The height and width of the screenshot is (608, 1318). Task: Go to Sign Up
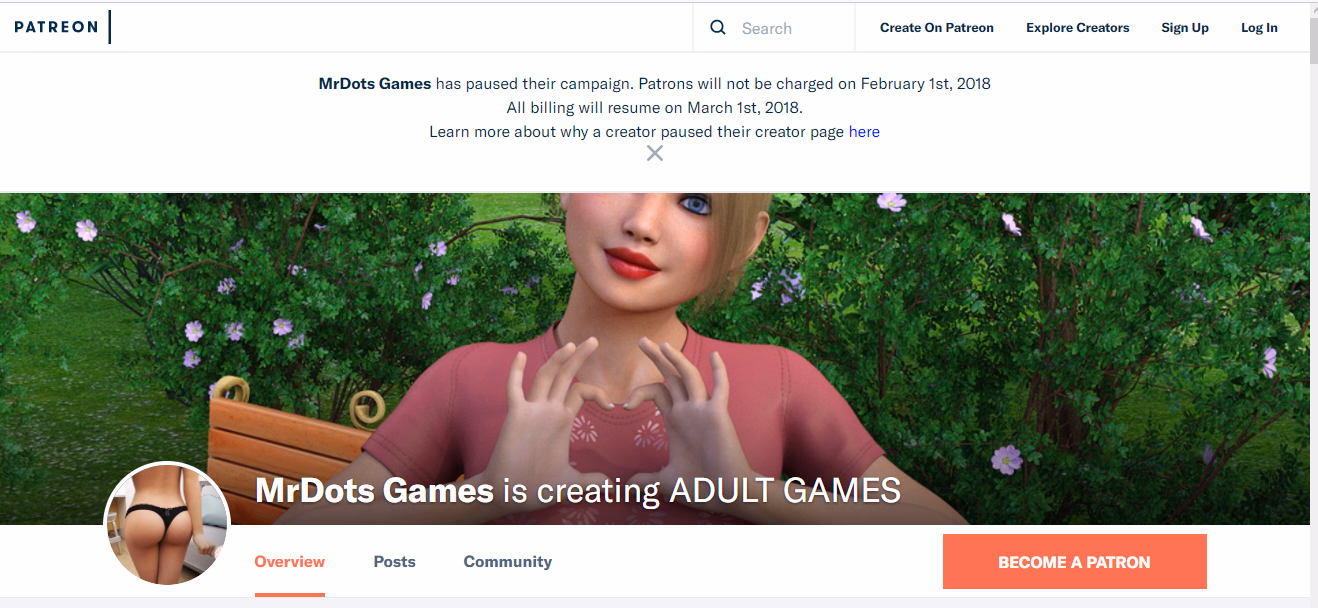pos(1185,28)
